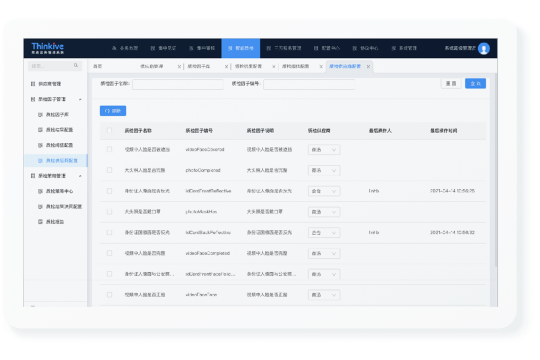Tick the checkbox for videoFaceCovered row
The image size is (540, 360).
point(109,150)
